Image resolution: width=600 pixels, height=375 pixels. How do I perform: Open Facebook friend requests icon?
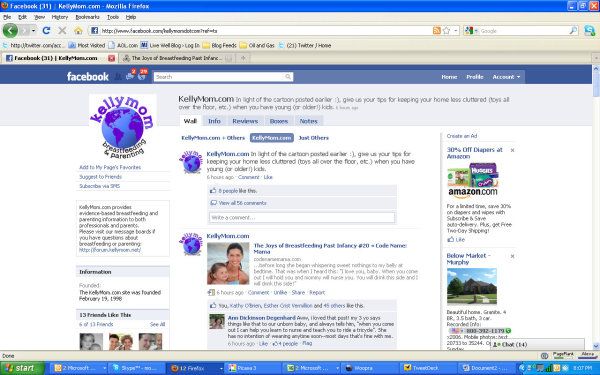(118, 77)
